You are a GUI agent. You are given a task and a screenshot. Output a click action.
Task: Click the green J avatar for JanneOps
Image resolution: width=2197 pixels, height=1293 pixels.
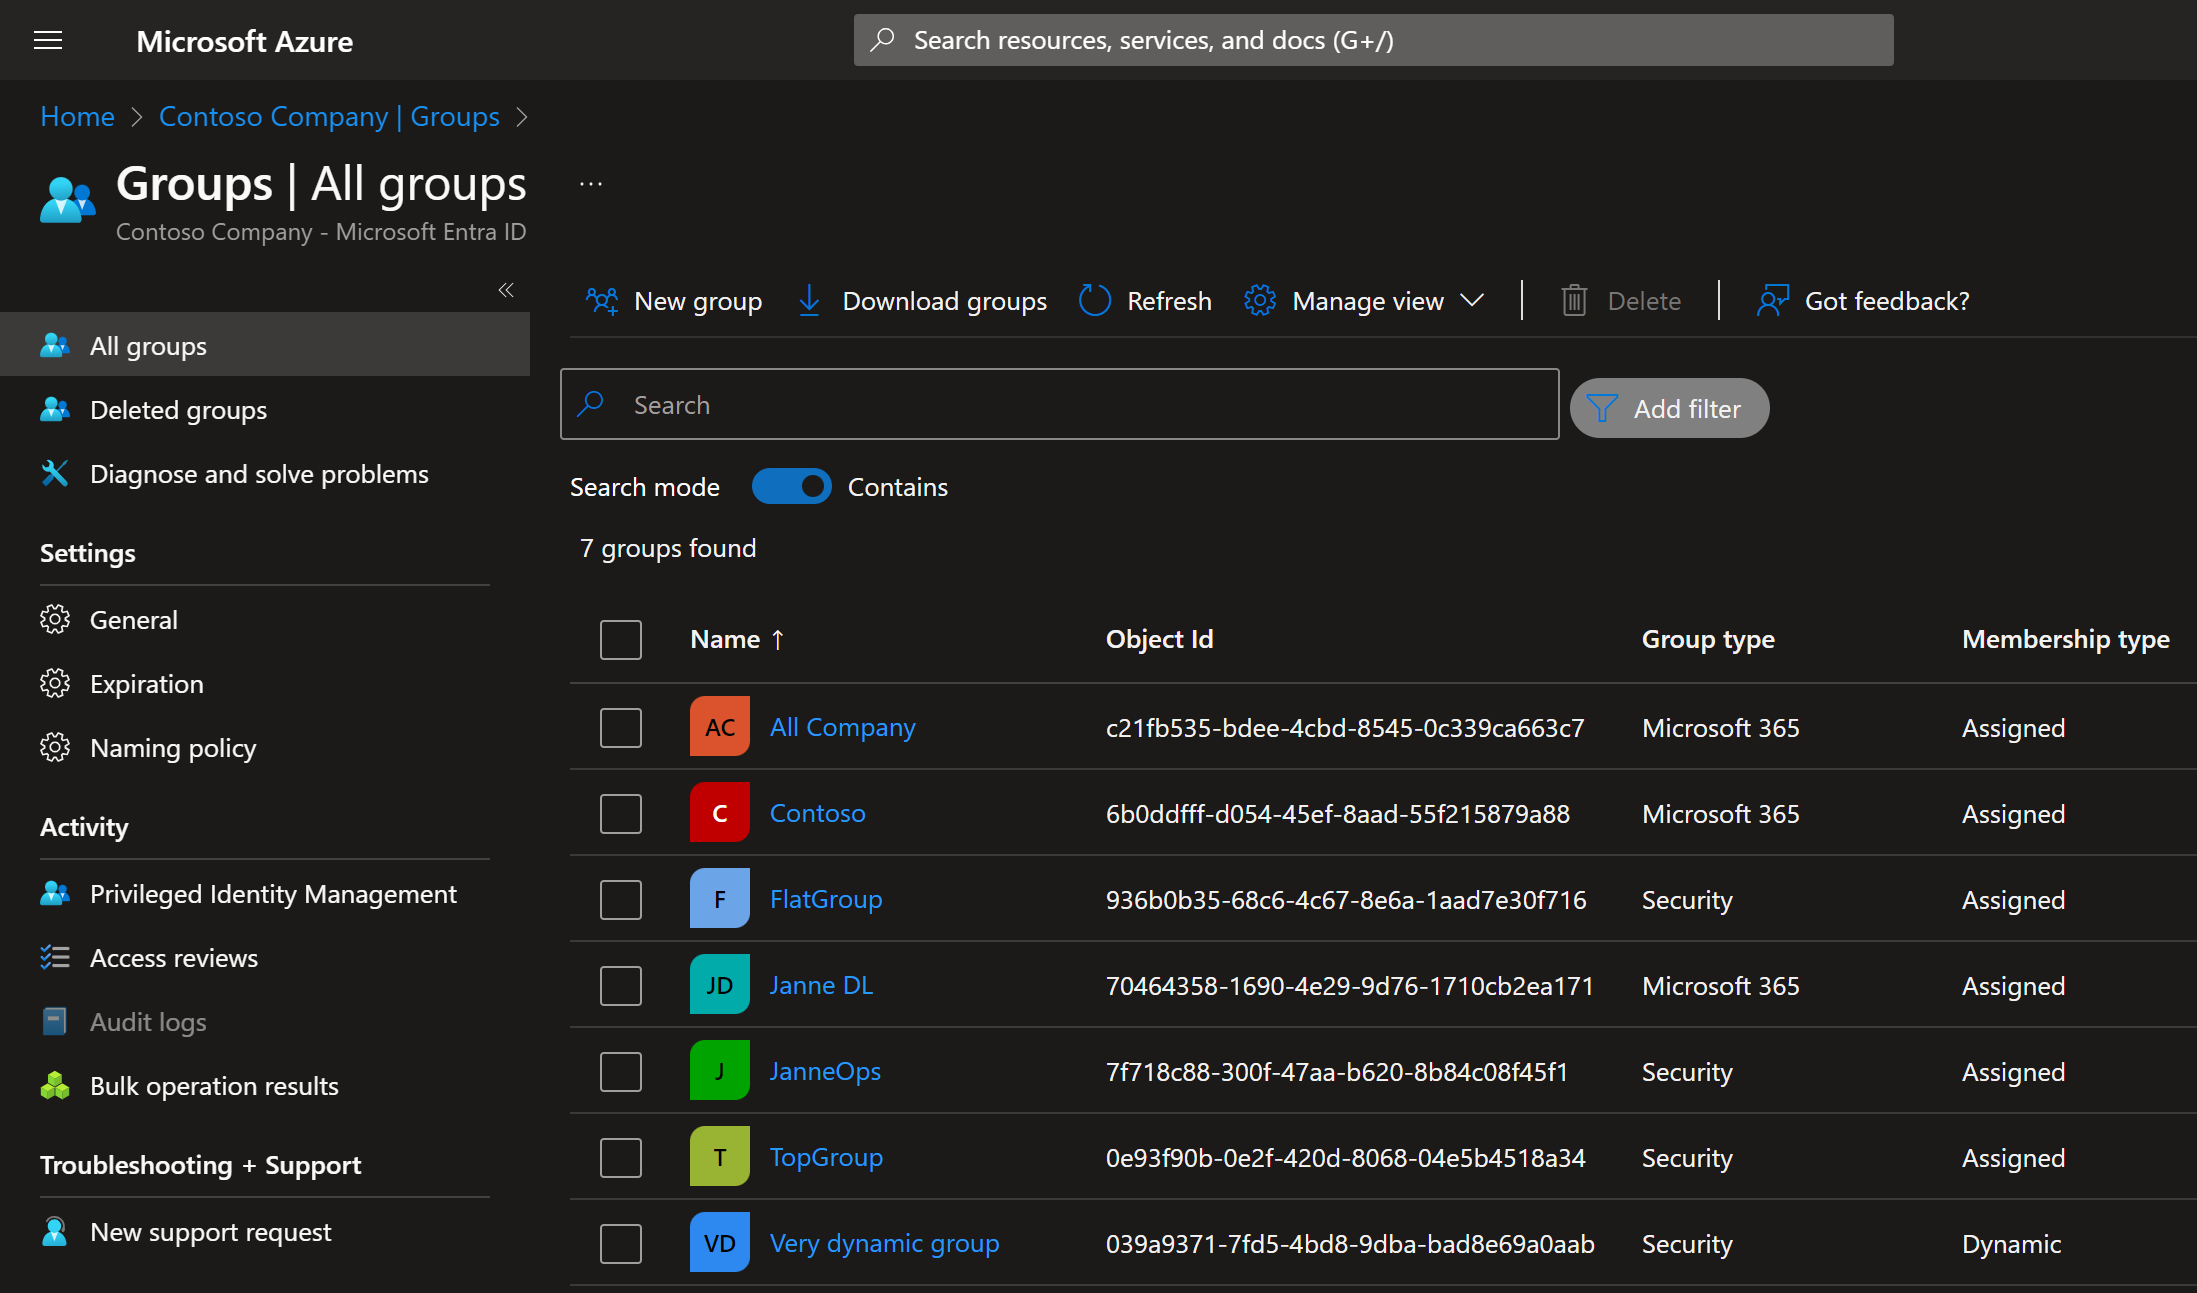coord(720,1071)
